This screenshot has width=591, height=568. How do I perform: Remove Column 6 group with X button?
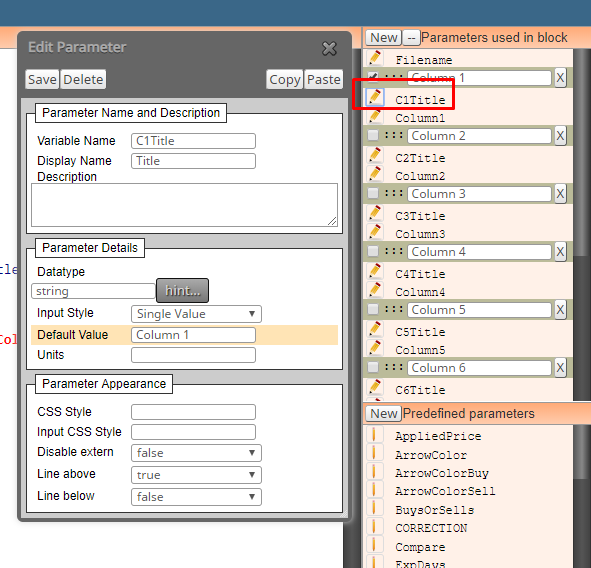560,368
